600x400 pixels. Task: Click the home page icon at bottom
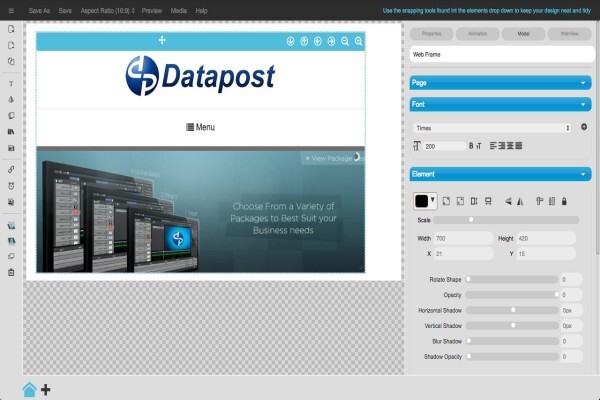29,389
